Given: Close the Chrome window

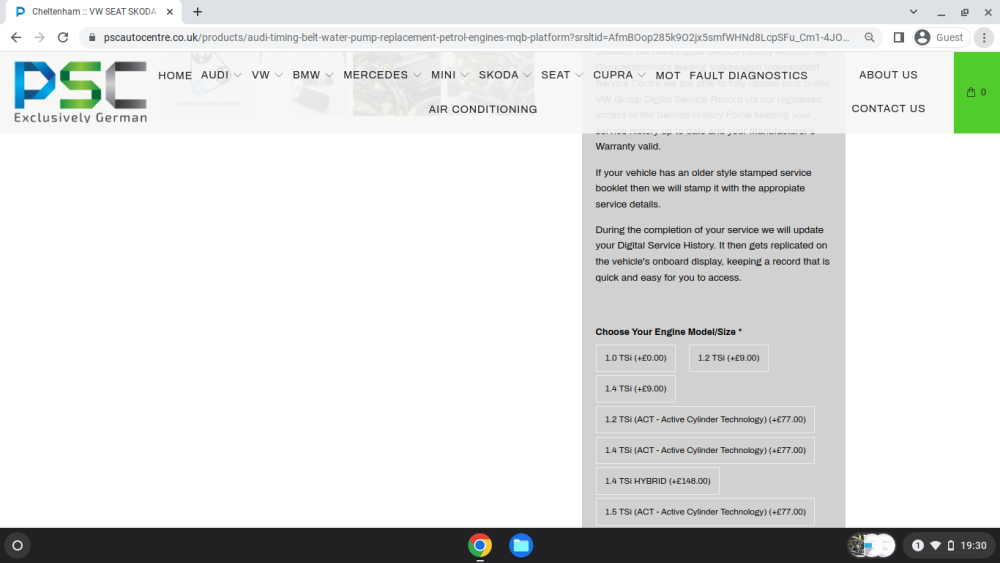Looking at the screenshot, I should pyautogui.click(x=988, y=11).
